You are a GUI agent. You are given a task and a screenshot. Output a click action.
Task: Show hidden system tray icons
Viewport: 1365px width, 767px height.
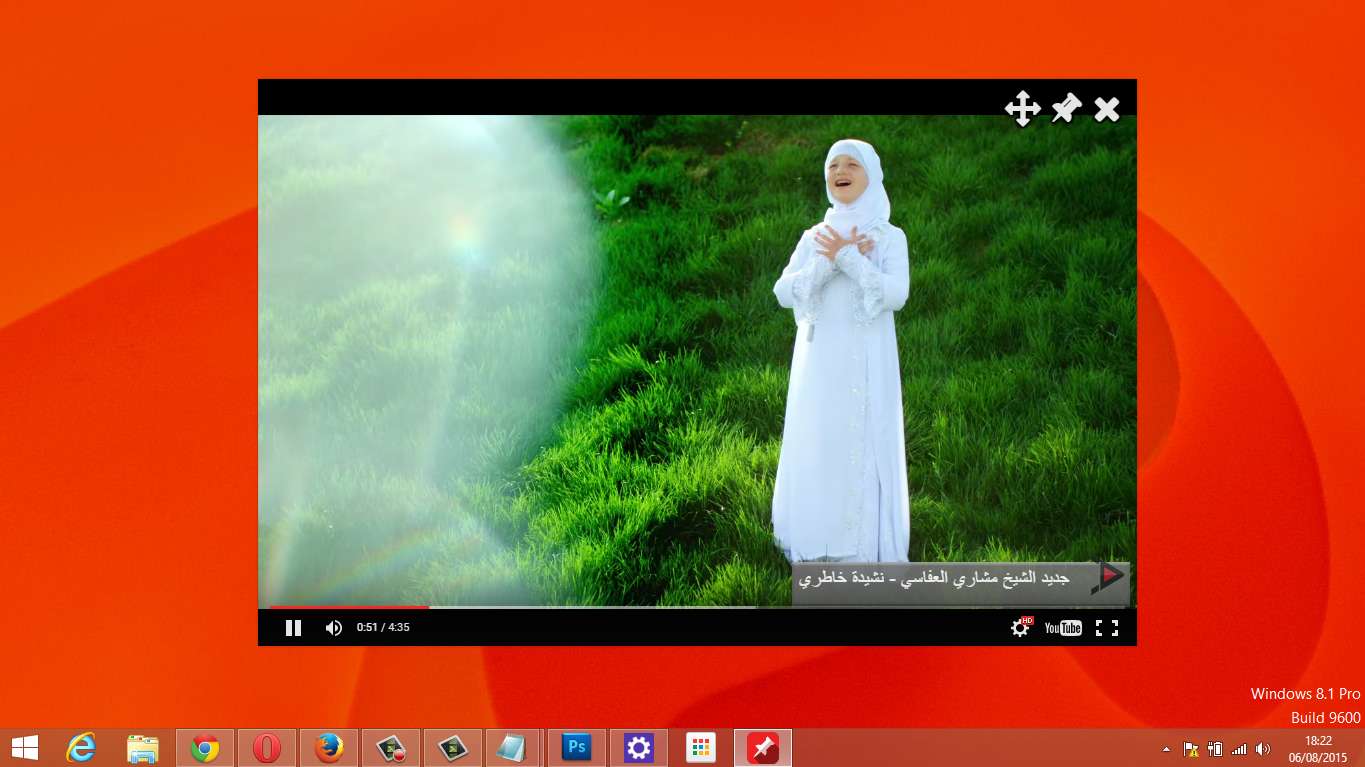pos(1166,748)
